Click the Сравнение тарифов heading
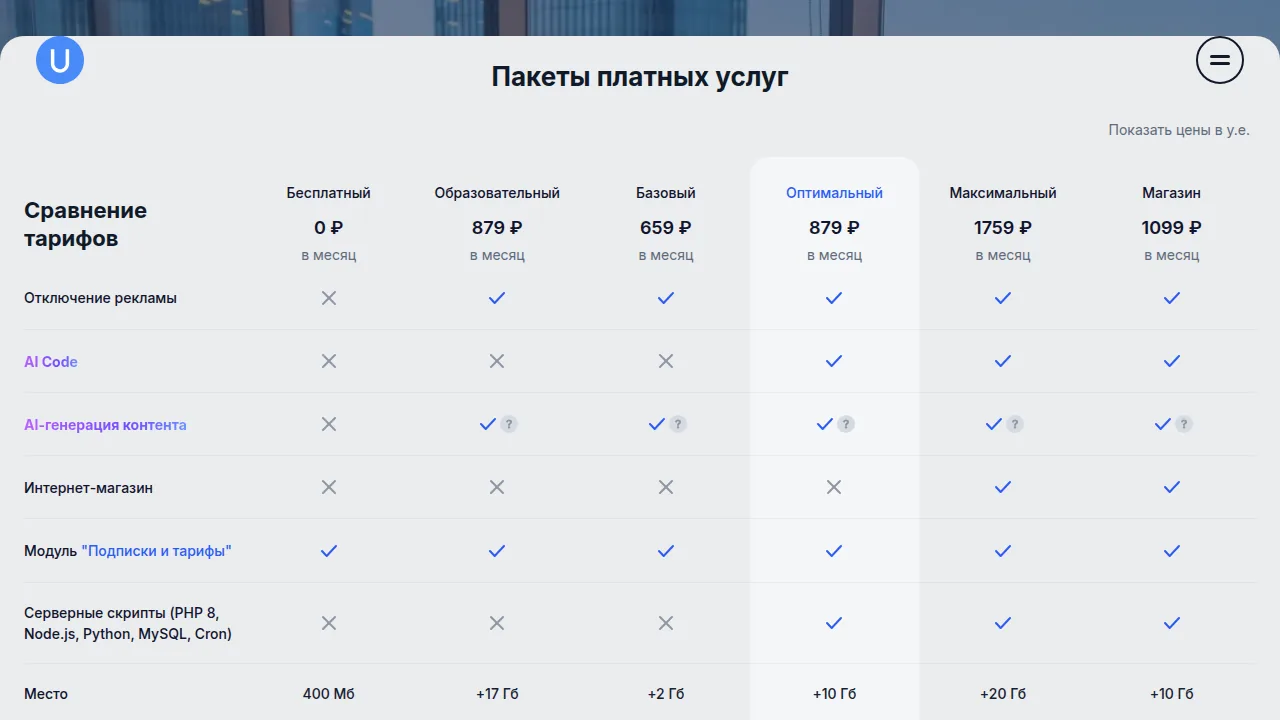The width and height of the screenshot is (1280, 720). click(86, 225)
